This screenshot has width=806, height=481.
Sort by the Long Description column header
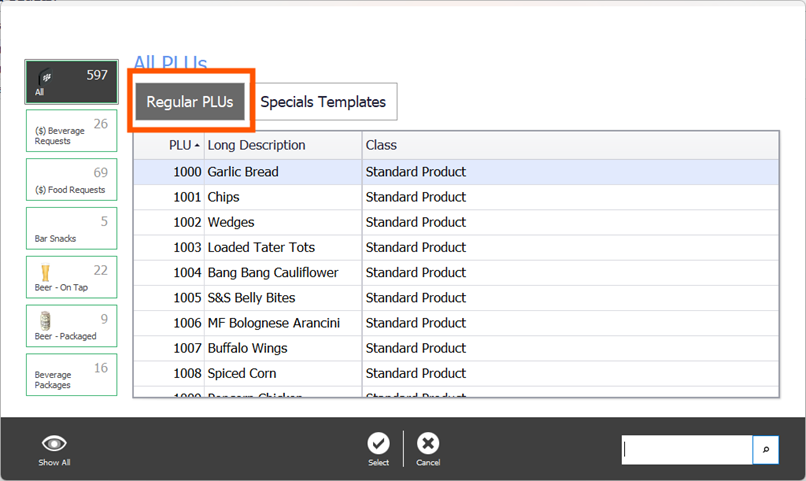coord(282,145)
